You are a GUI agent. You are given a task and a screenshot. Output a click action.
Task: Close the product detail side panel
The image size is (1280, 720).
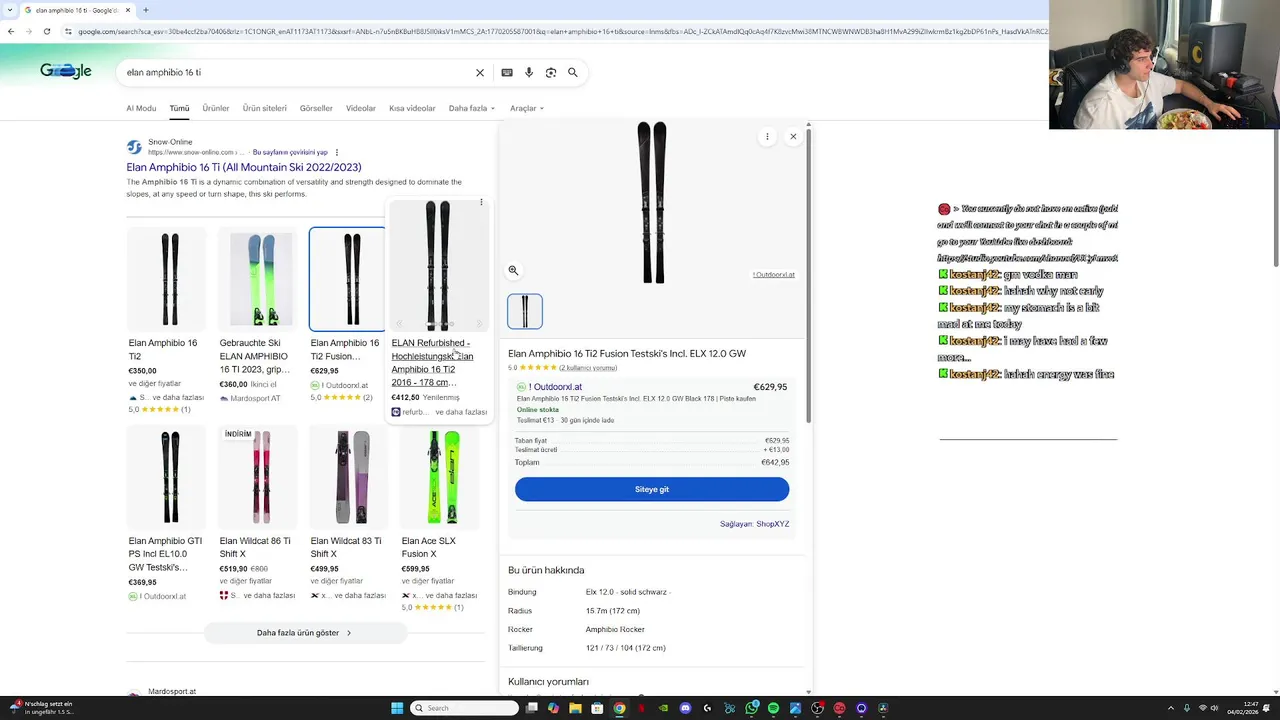click(793, 136)
